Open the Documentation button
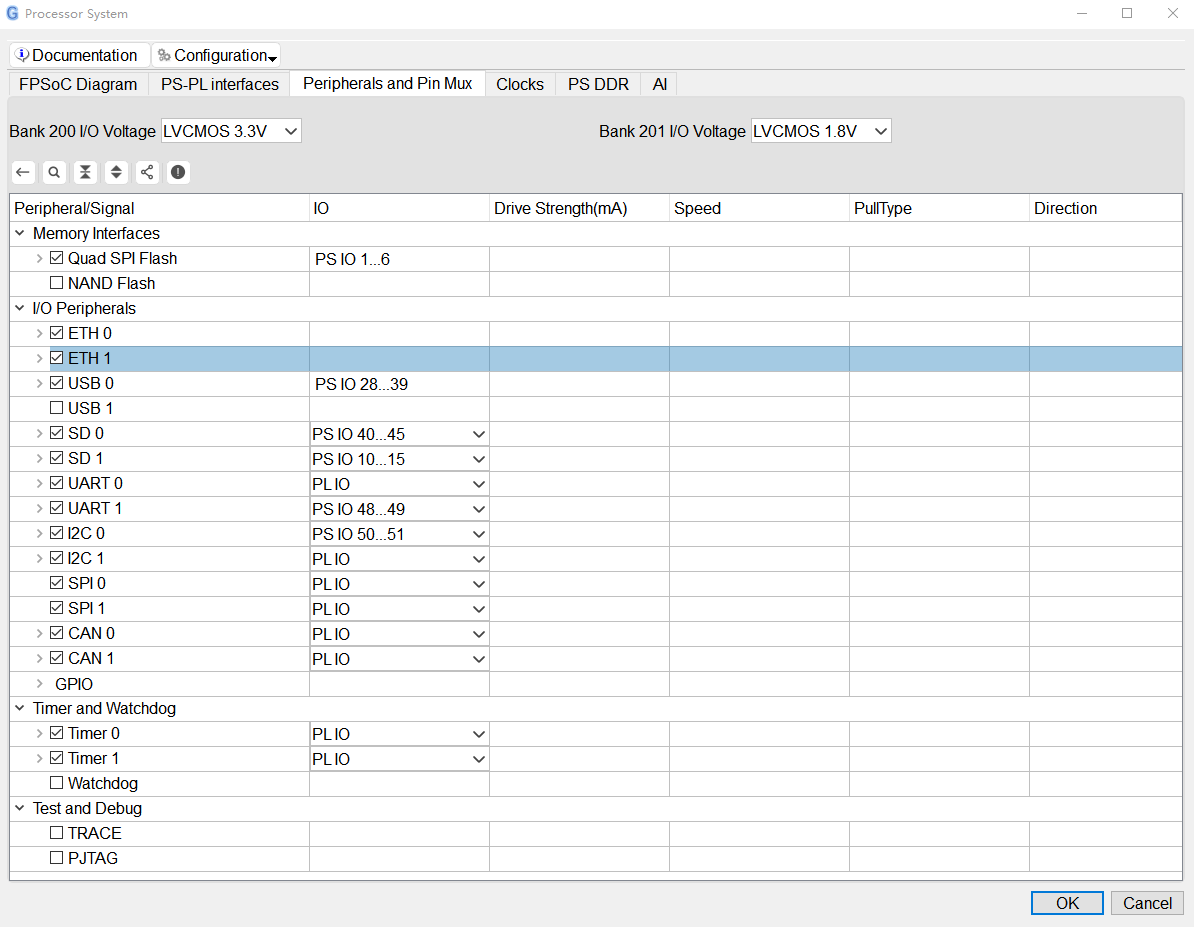The height and width of the screenshot is (927, 1194). (78, 55)
